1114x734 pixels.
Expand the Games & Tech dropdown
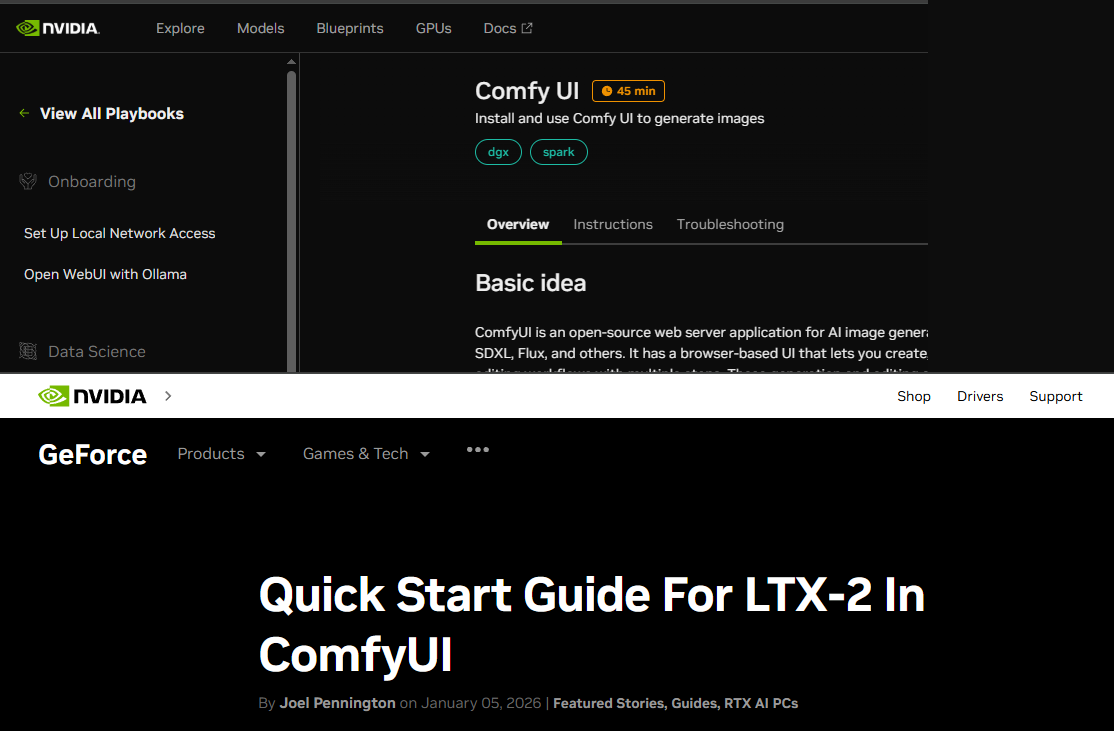(x=366, y=454)
